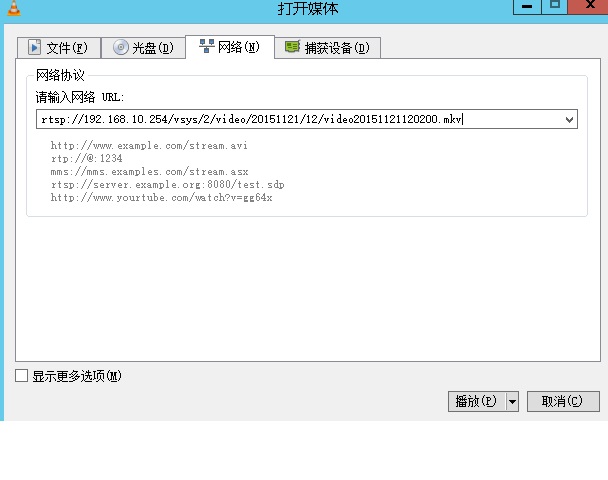Click example text rtsp://server.example.org:8080/test.sdp
The image size is (608, 480).
pos(168,185)
